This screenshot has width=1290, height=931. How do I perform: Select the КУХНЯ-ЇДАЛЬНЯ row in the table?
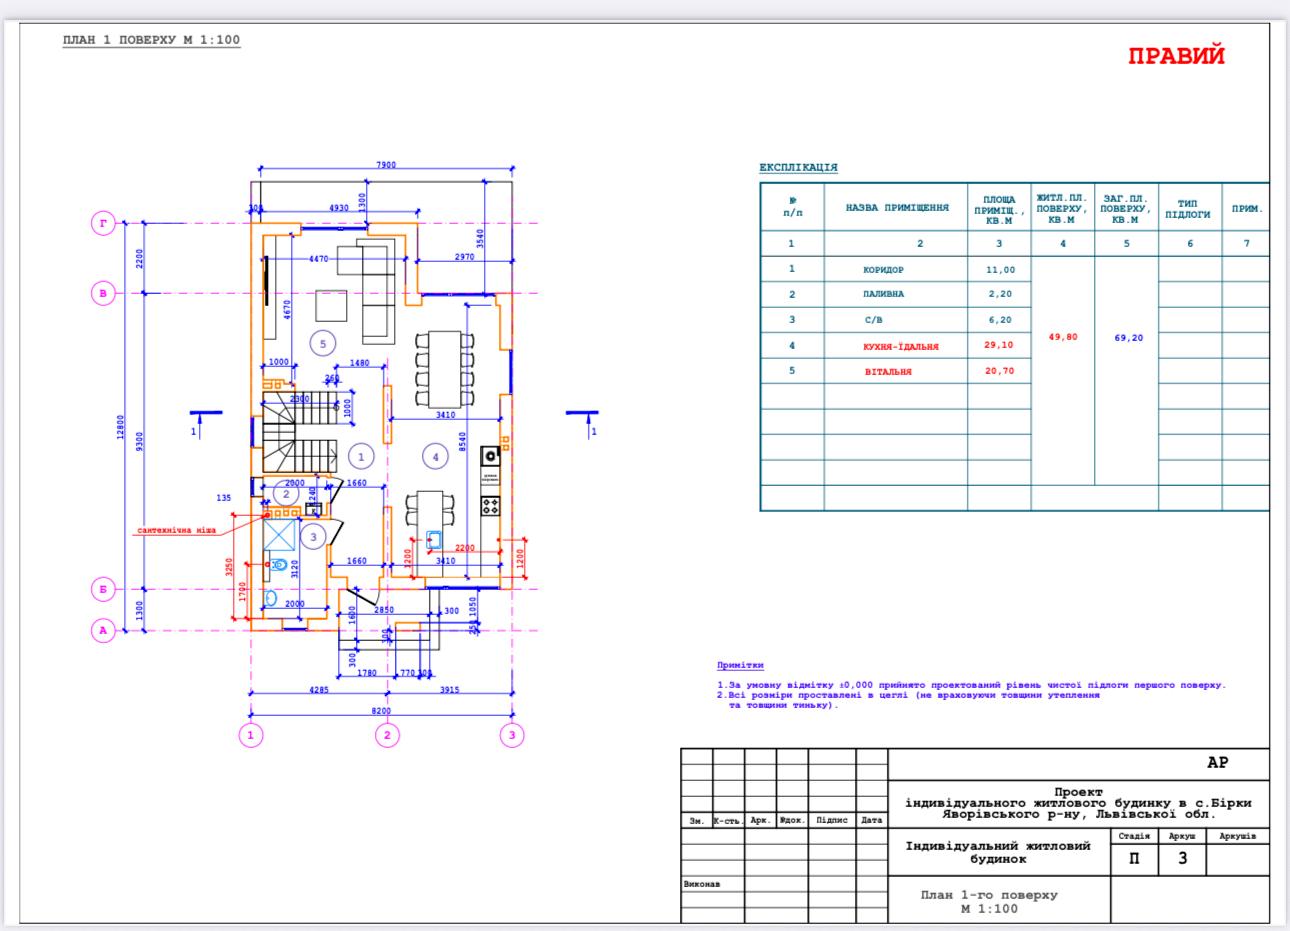(x=901, y=346)
